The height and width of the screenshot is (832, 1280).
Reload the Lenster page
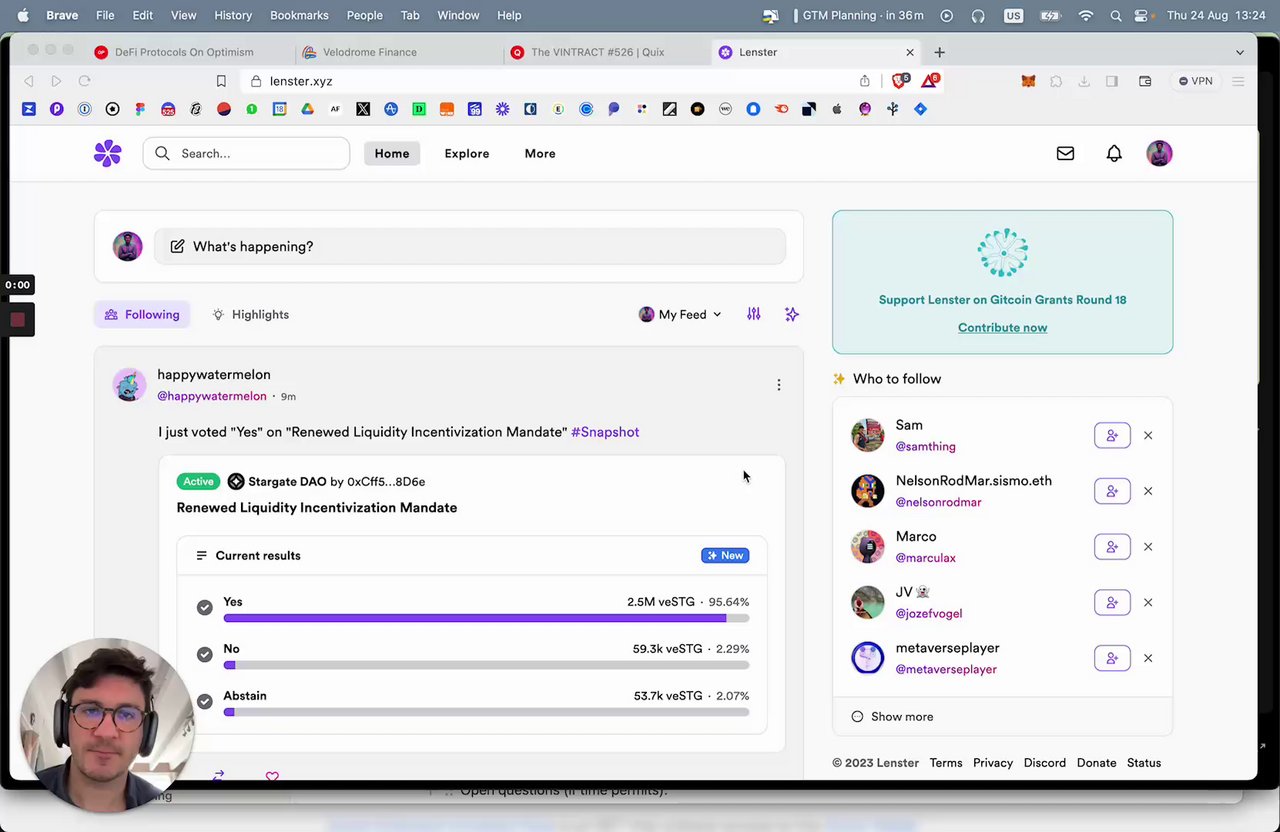click(x=85, y=81)
